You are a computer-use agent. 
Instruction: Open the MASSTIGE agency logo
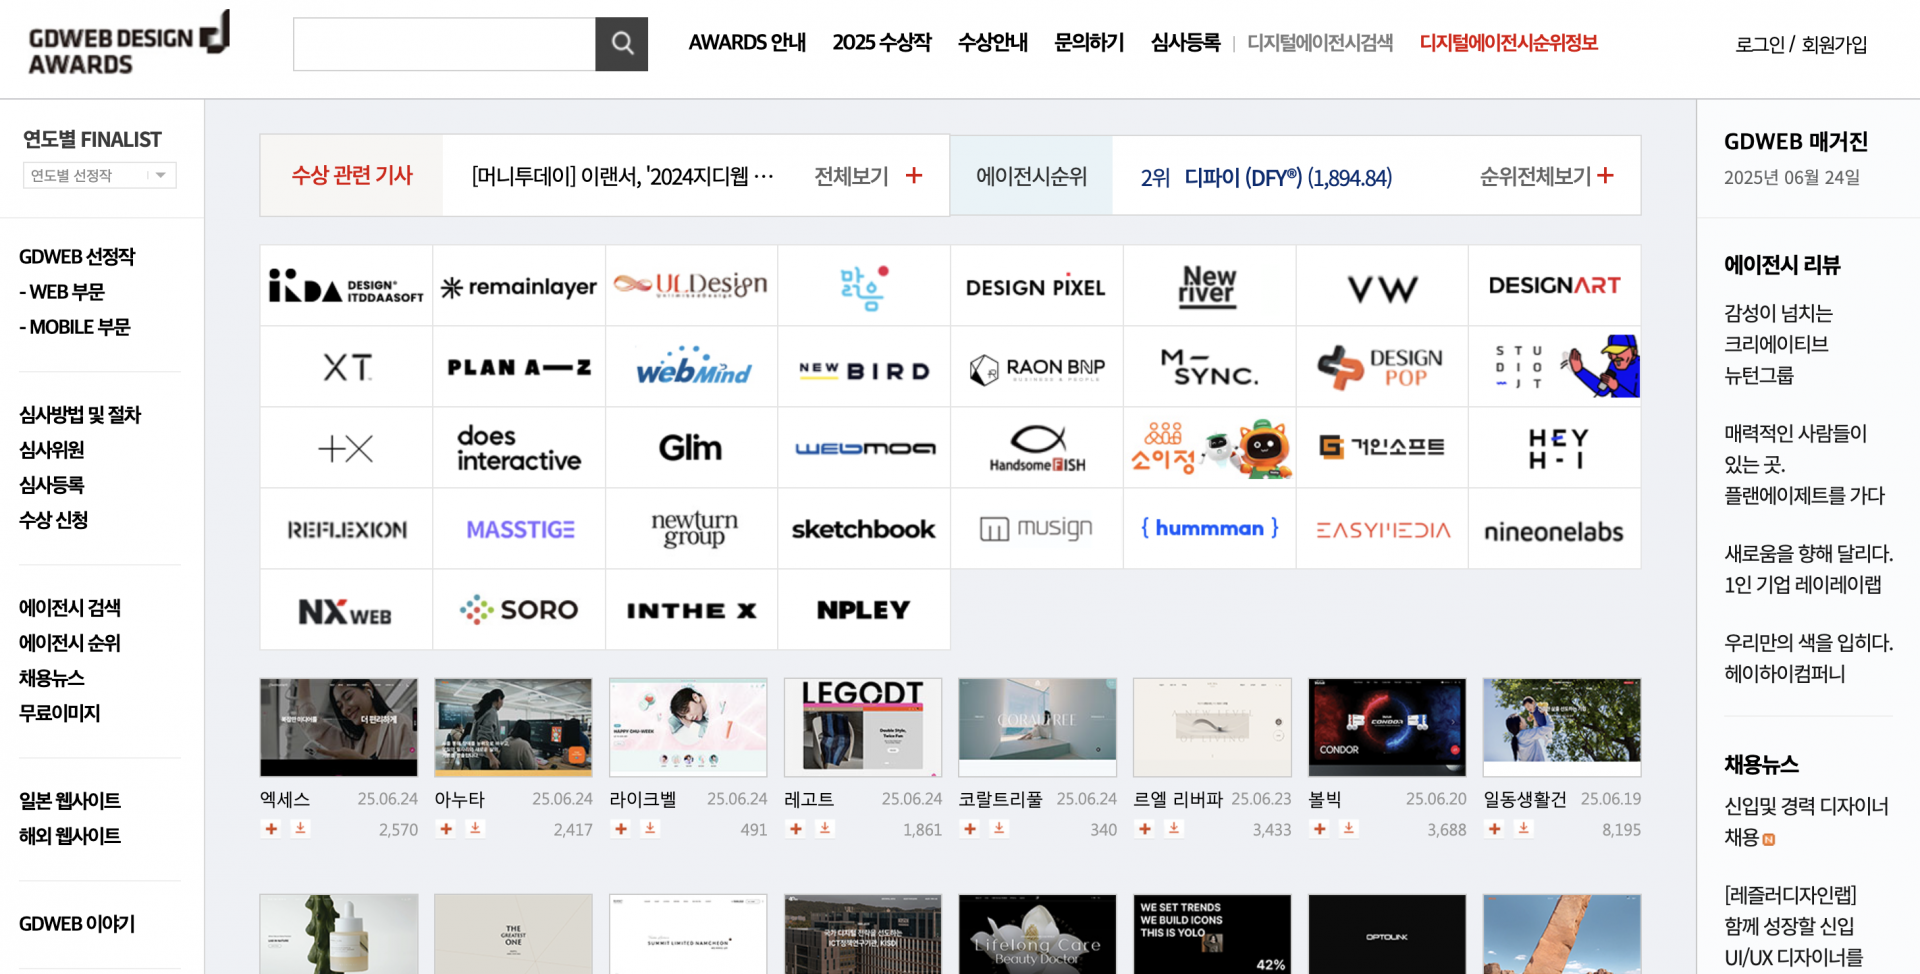(x=519, y=529)
